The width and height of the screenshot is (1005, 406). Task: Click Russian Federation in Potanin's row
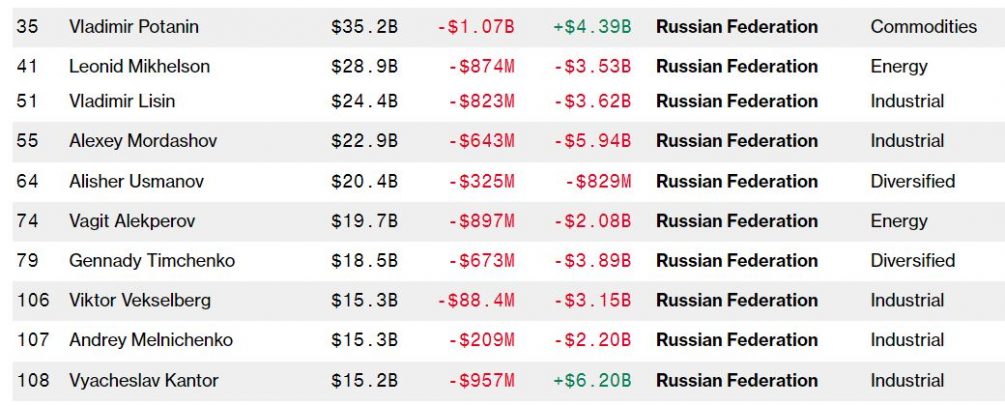pos(737,27)
